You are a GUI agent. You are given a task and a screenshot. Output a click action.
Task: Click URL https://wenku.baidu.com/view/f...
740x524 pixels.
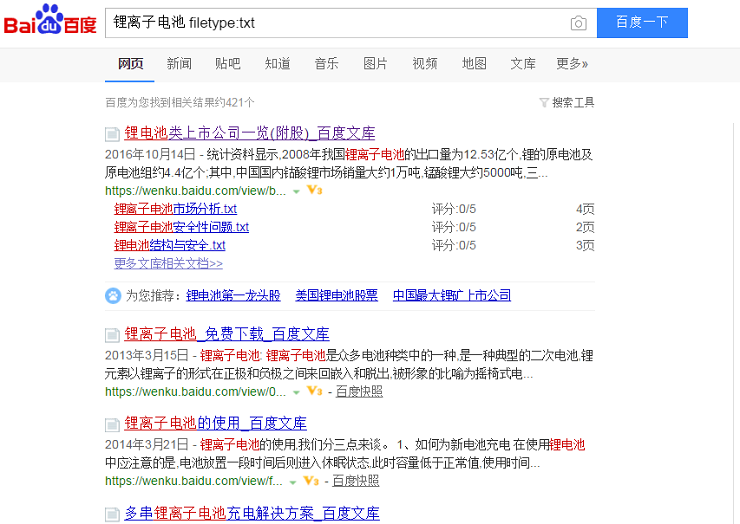[193, 481]
